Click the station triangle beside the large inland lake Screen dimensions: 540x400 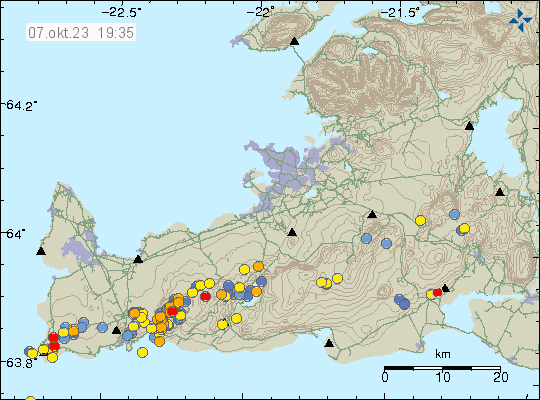(469, 126)
